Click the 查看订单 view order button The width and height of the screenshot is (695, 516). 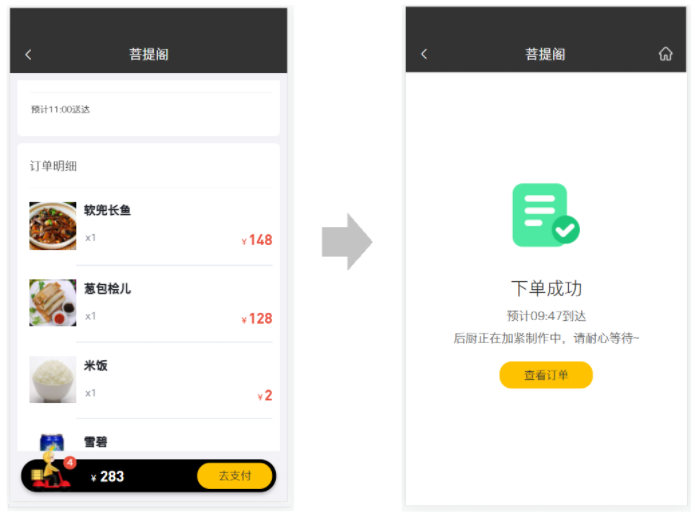pos(546,375)
